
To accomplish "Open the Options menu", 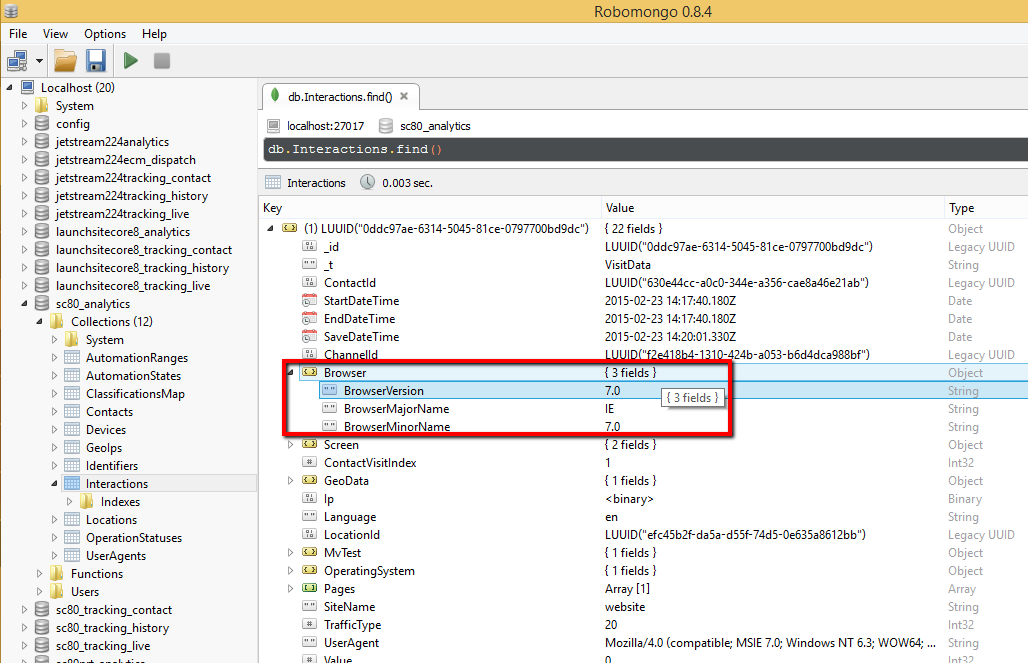I will point(105,34).
